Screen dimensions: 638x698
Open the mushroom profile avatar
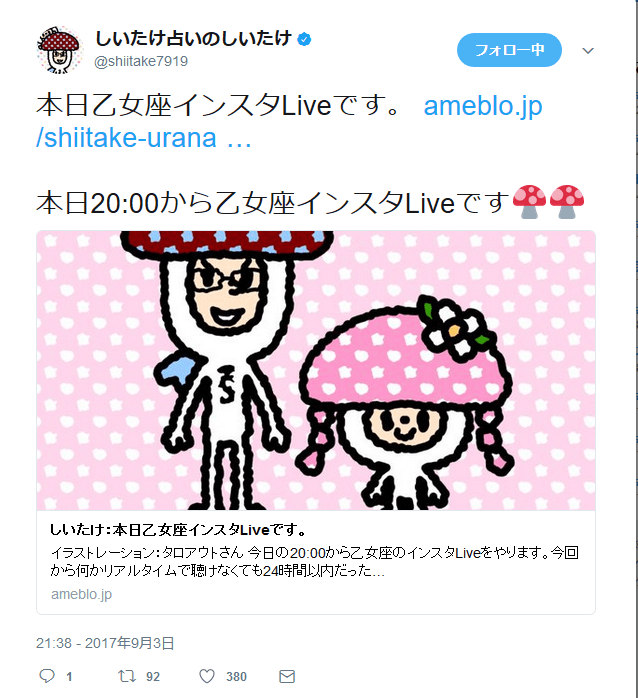coord(59,49)
